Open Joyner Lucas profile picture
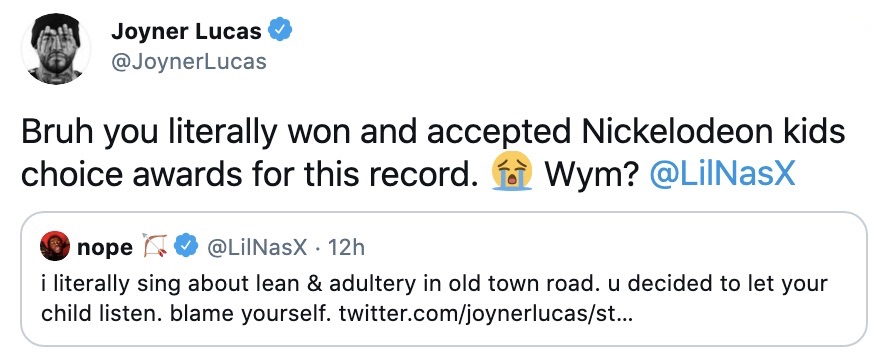Image resolution: width=881 pixels, height=361 pixels. pos(55,49)
